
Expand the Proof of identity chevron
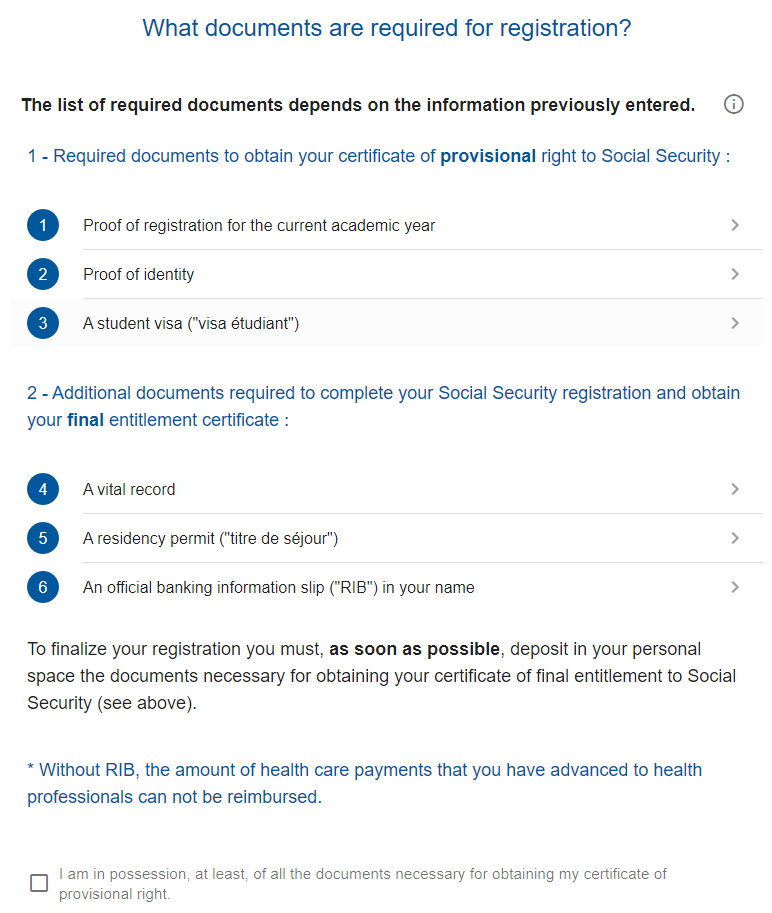[x=735, y=274]
